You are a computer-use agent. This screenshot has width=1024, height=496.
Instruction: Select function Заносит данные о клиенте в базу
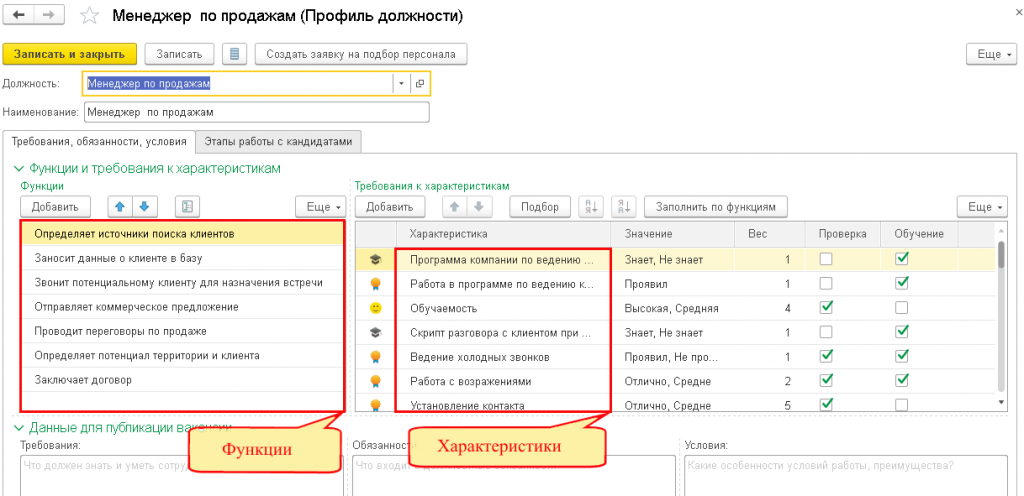(183, 258)
